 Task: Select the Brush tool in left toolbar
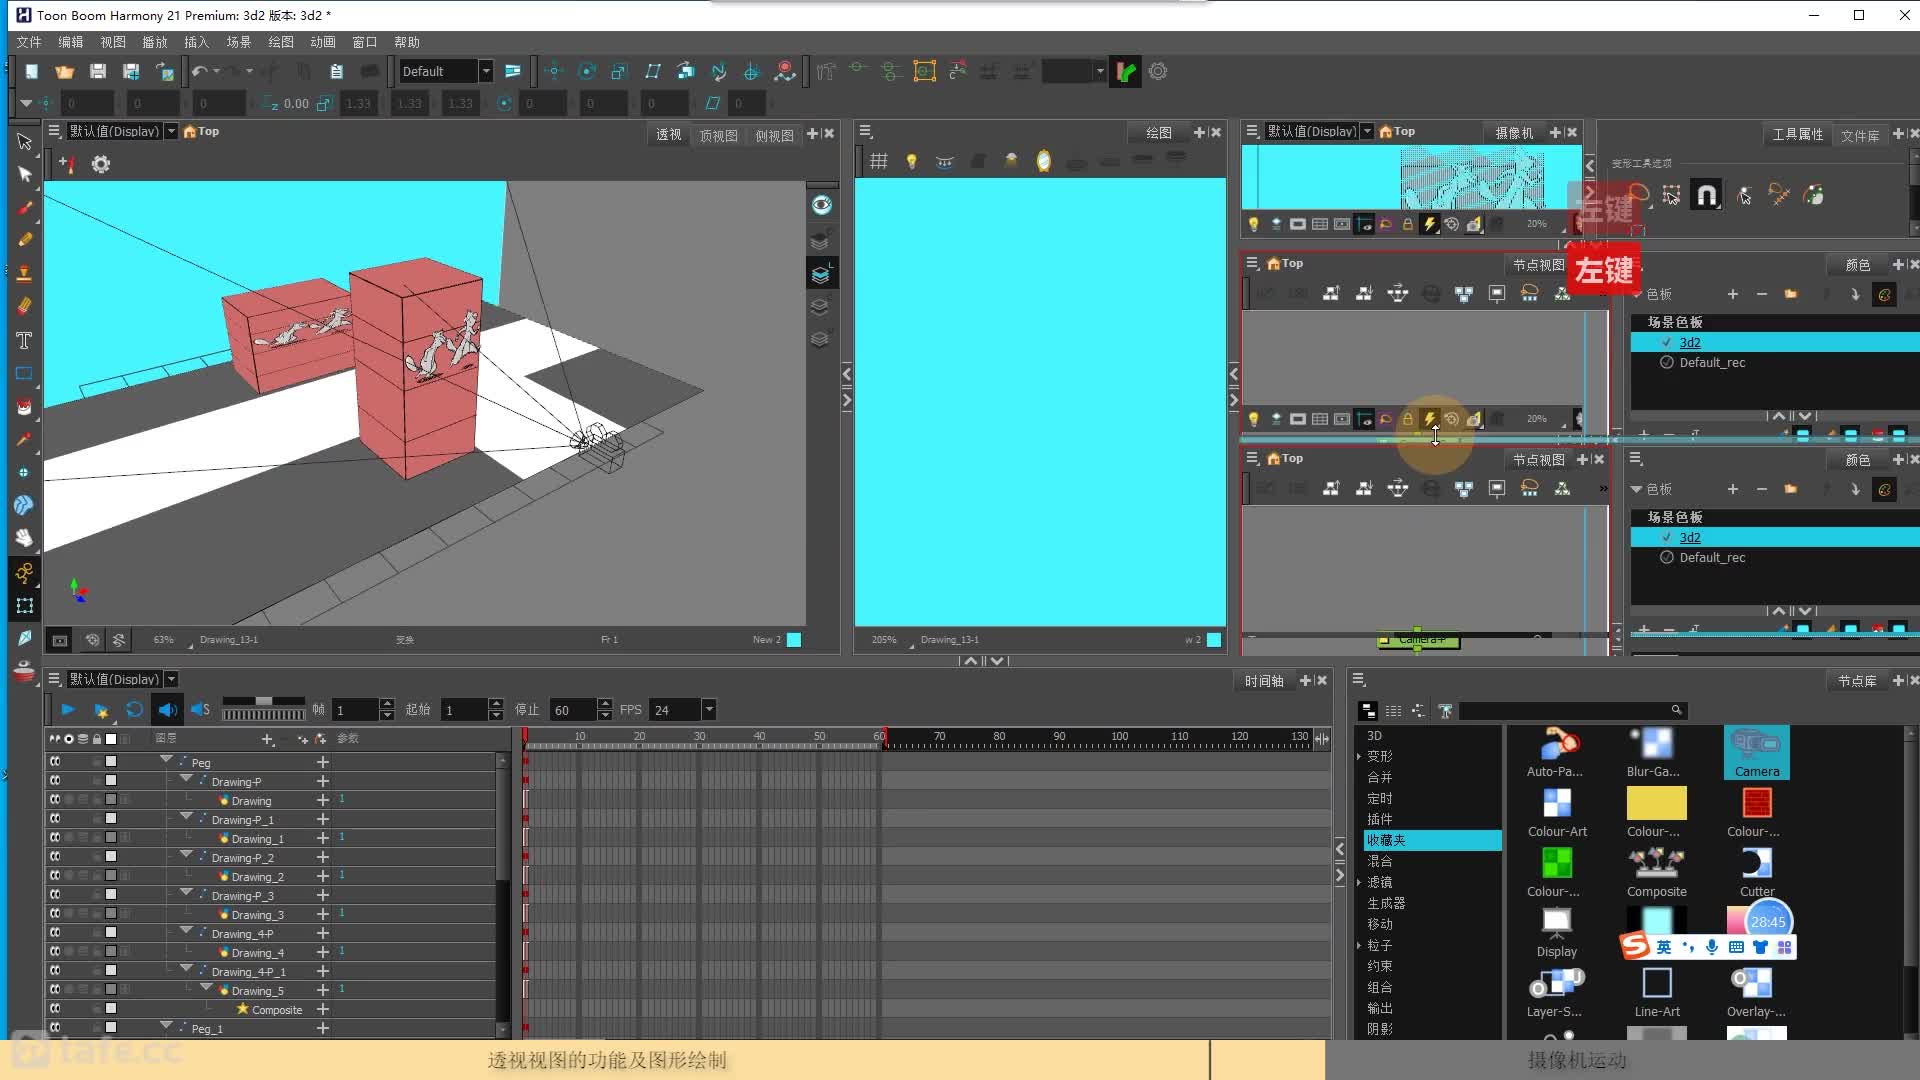[24, 207]
